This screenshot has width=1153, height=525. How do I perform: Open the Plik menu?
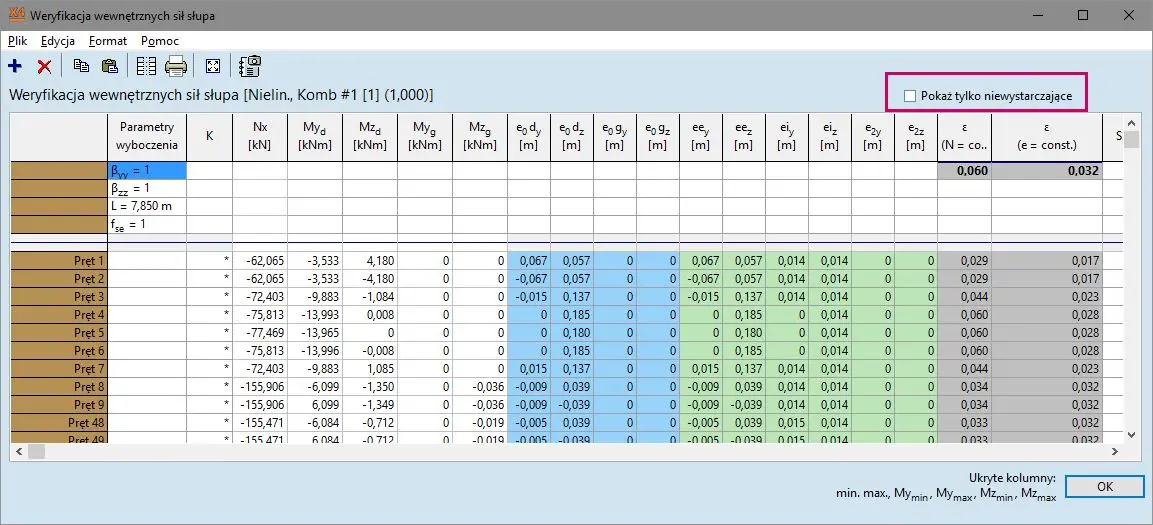point(17,41)
